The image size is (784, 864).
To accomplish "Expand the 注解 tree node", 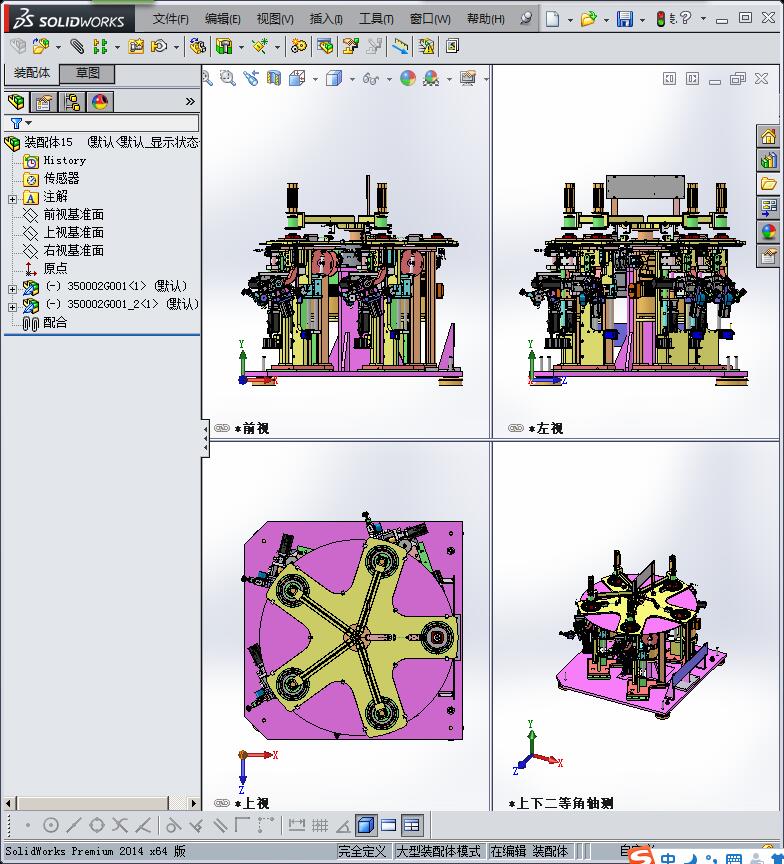I will (x=12, y=199).
